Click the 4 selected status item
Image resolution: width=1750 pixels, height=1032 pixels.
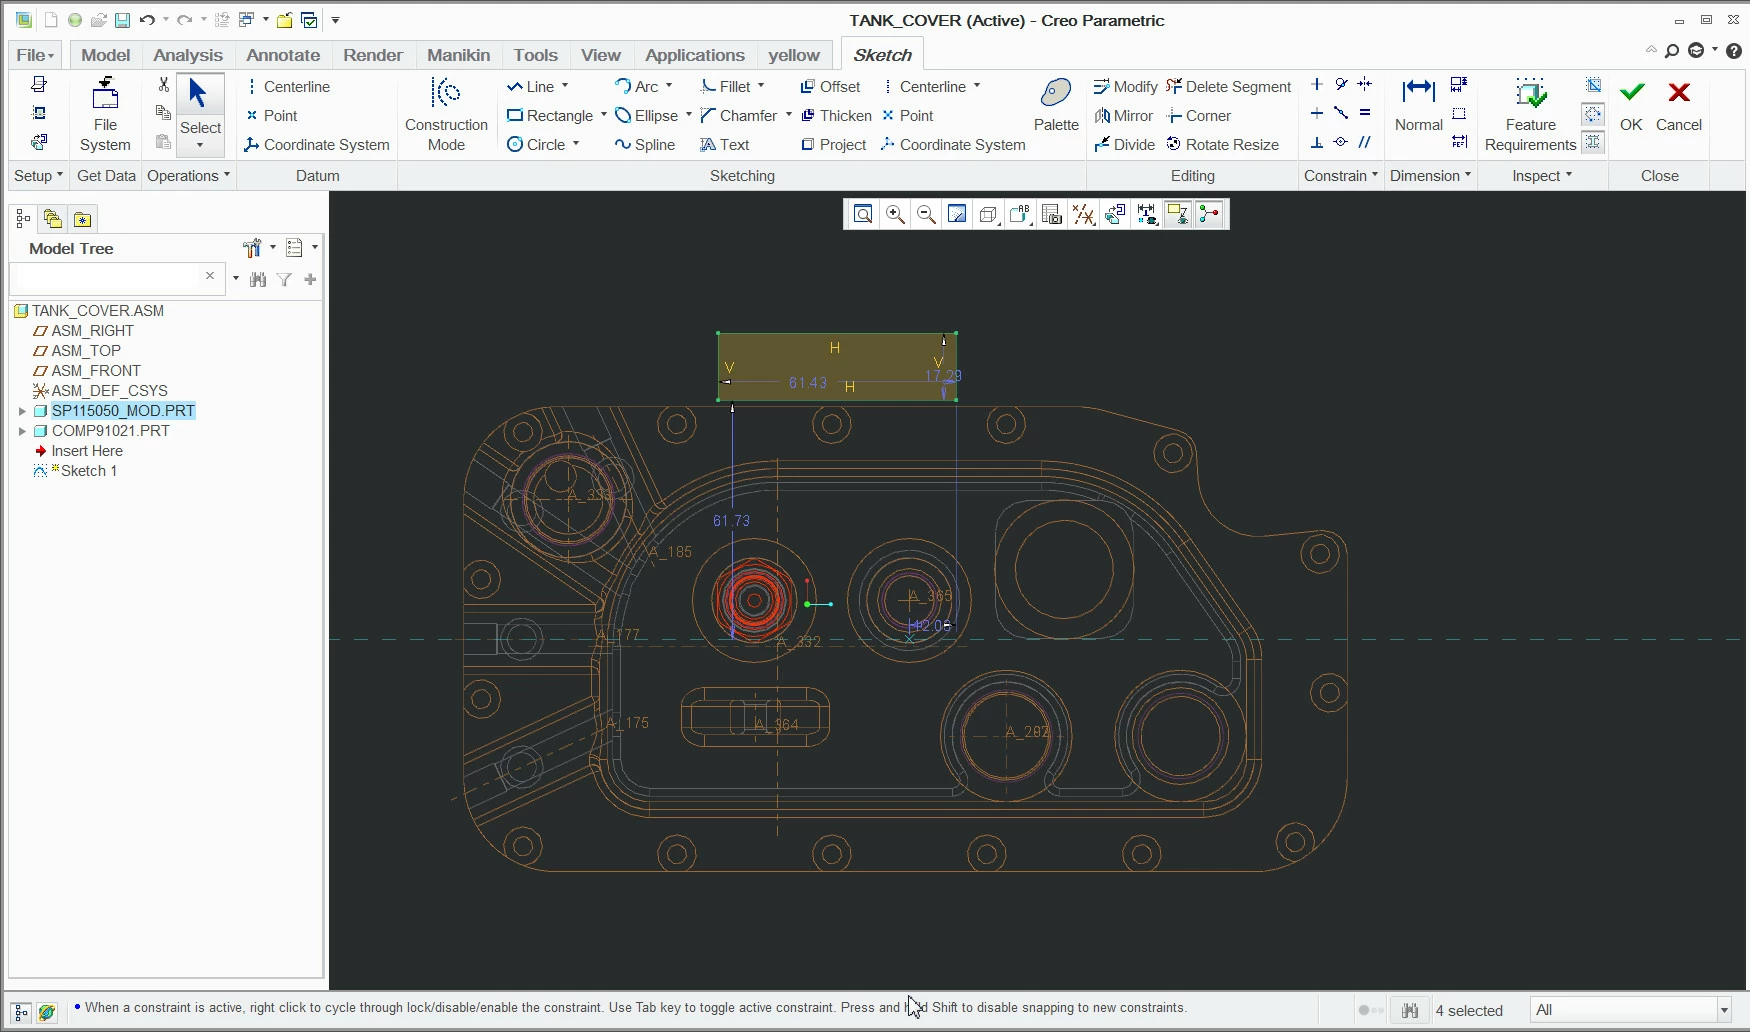[x=1469, y=1011]
